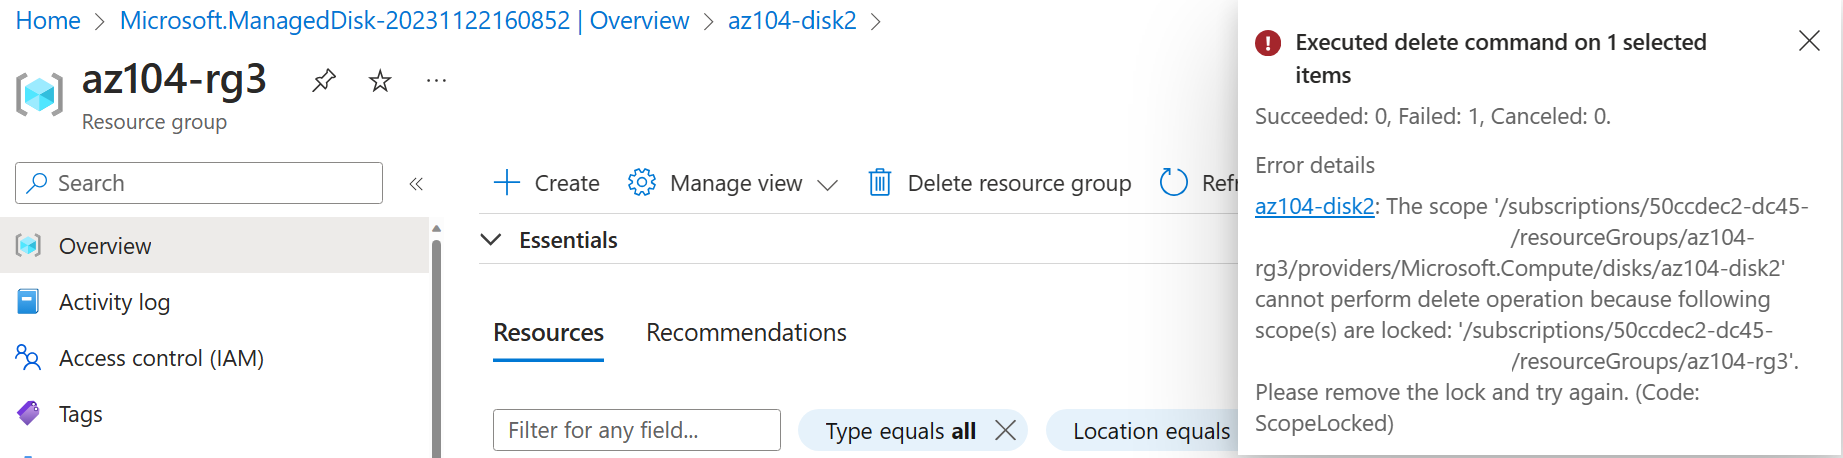Click the Create plus icon

point(507,183)
